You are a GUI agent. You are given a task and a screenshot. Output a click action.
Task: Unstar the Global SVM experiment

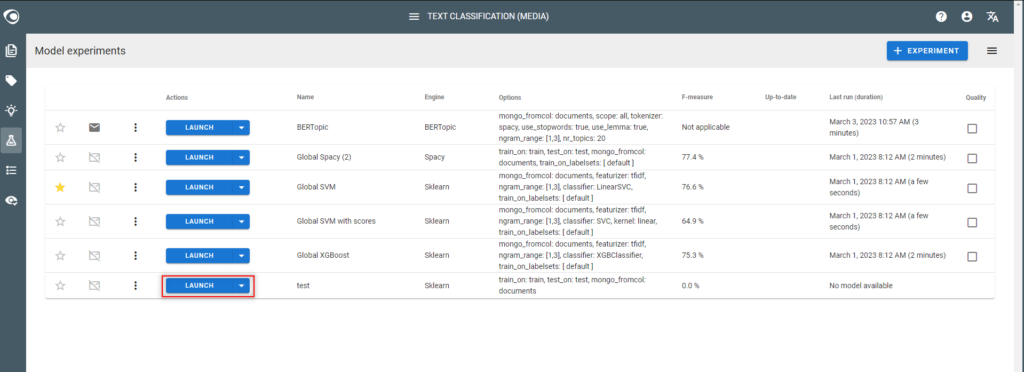(60, 188)
